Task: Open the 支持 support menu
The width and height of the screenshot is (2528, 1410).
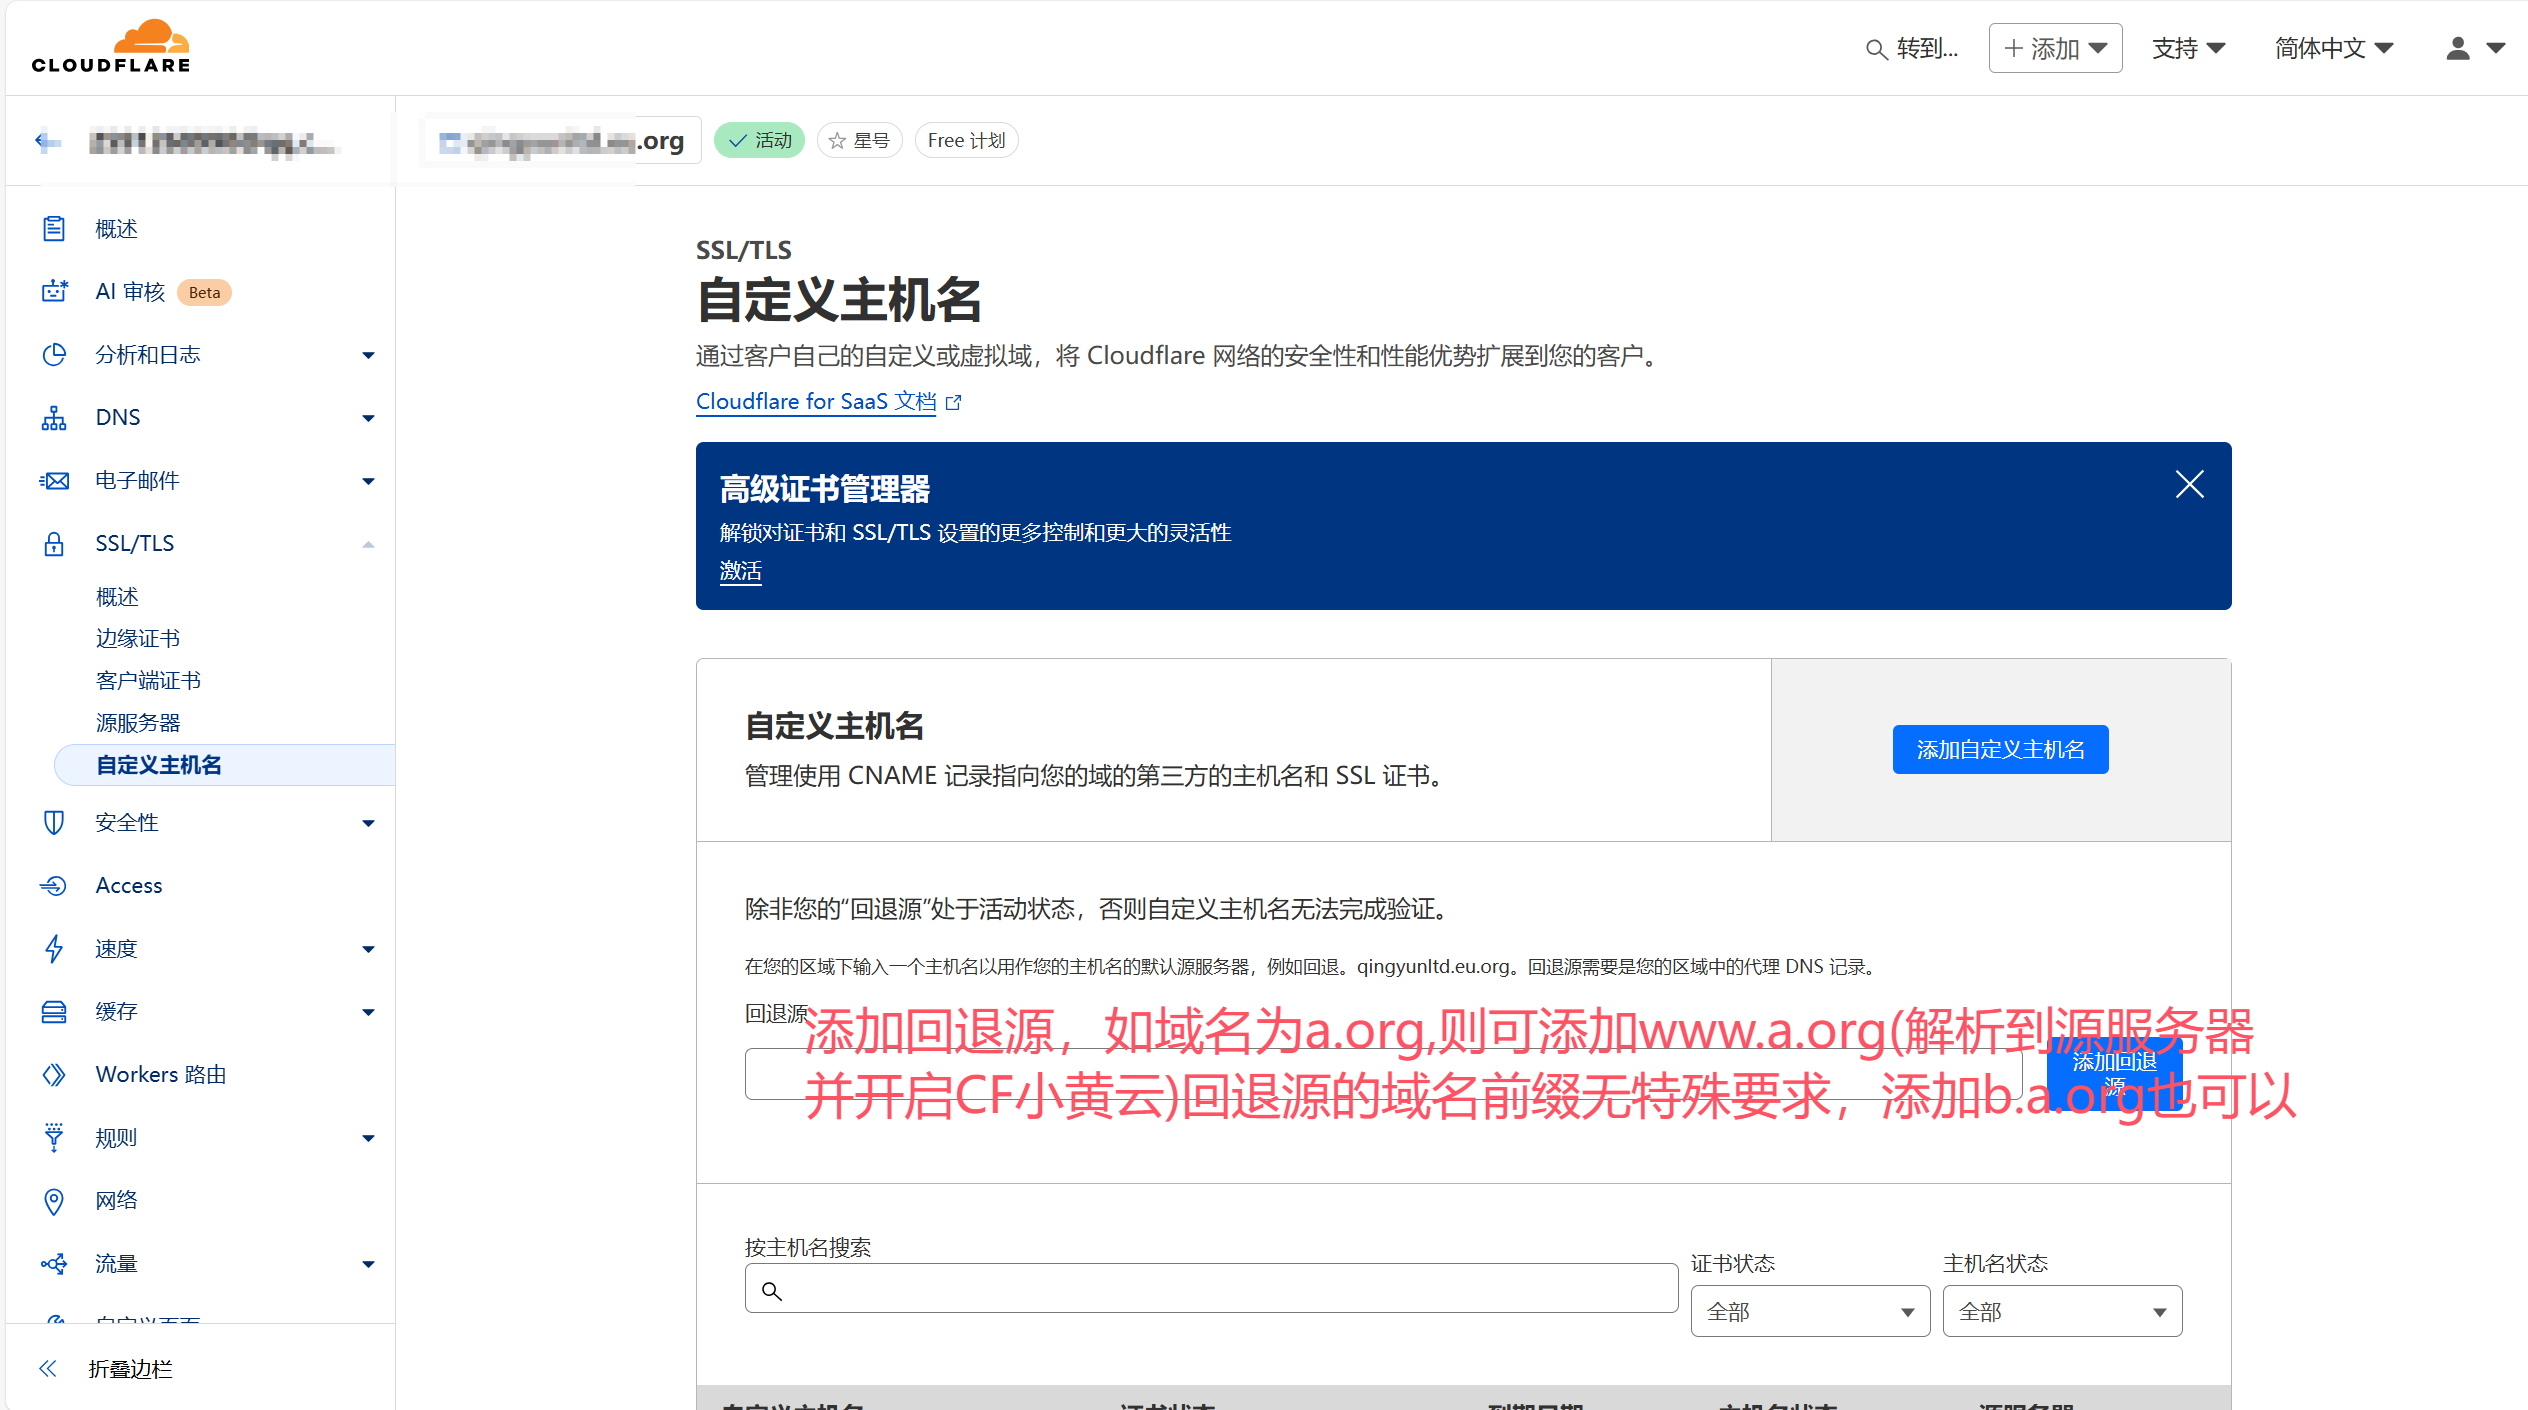Action: point(2188,48)
